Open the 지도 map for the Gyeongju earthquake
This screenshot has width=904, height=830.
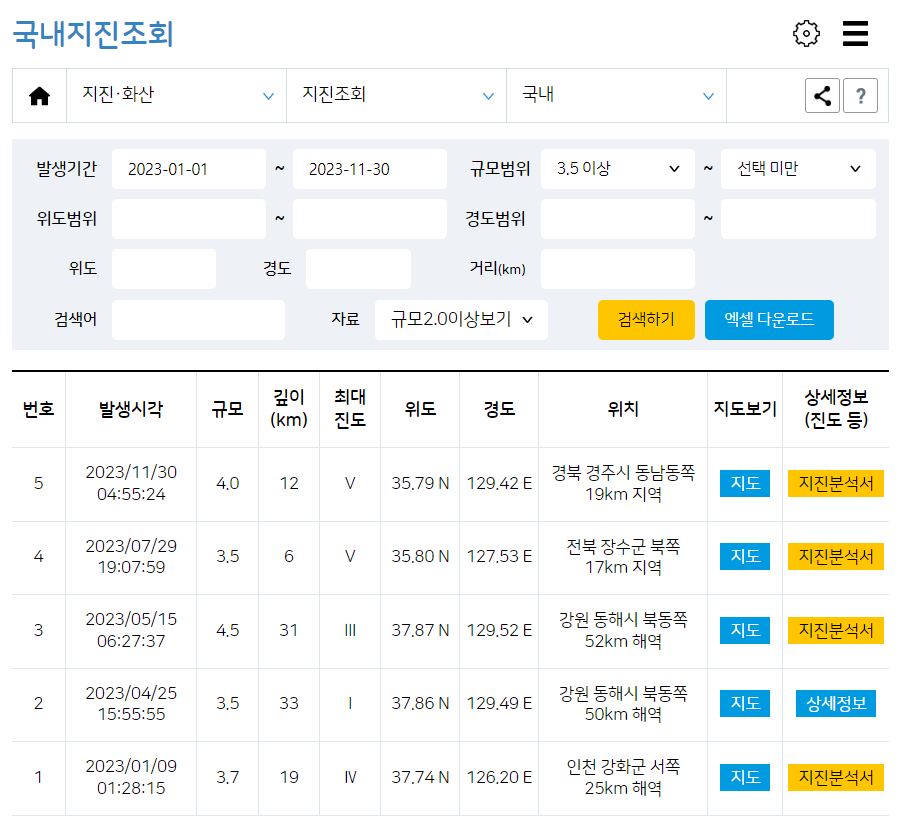pos(744,484)
